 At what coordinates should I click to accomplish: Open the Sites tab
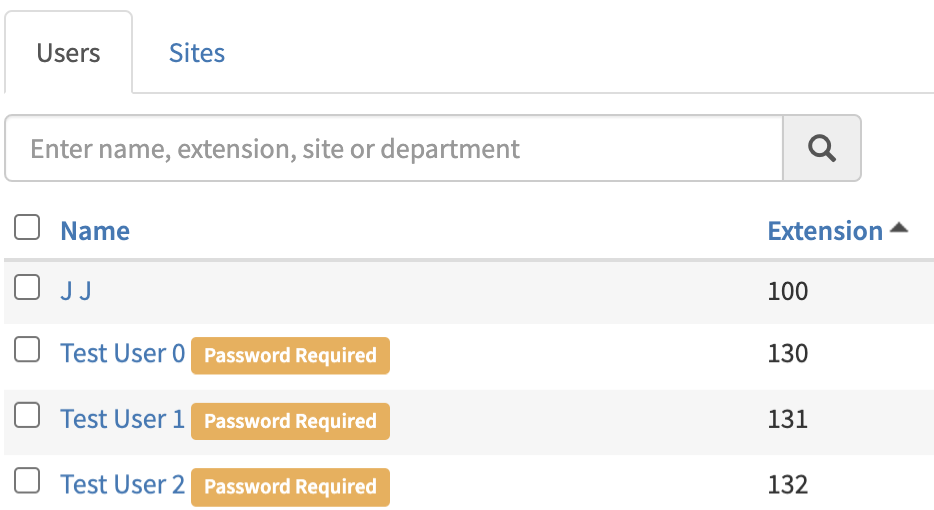[x=197, y=53]
